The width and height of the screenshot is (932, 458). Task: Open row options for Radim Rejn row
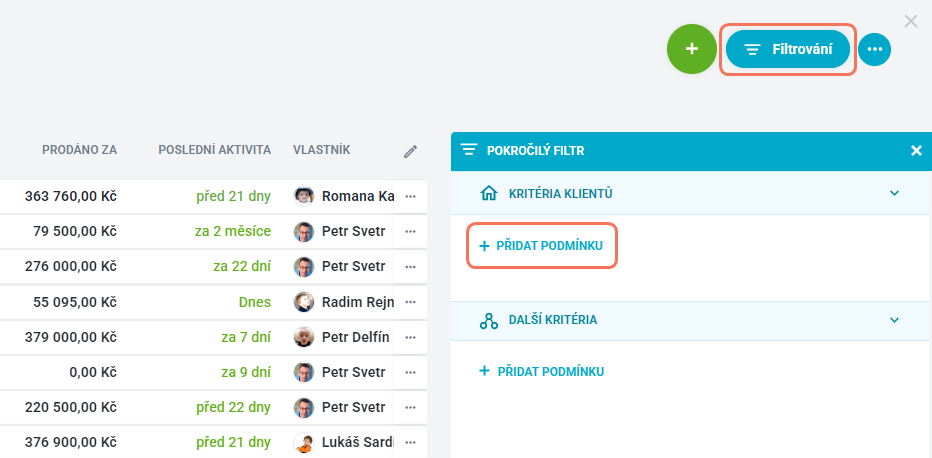pos(410,302)
